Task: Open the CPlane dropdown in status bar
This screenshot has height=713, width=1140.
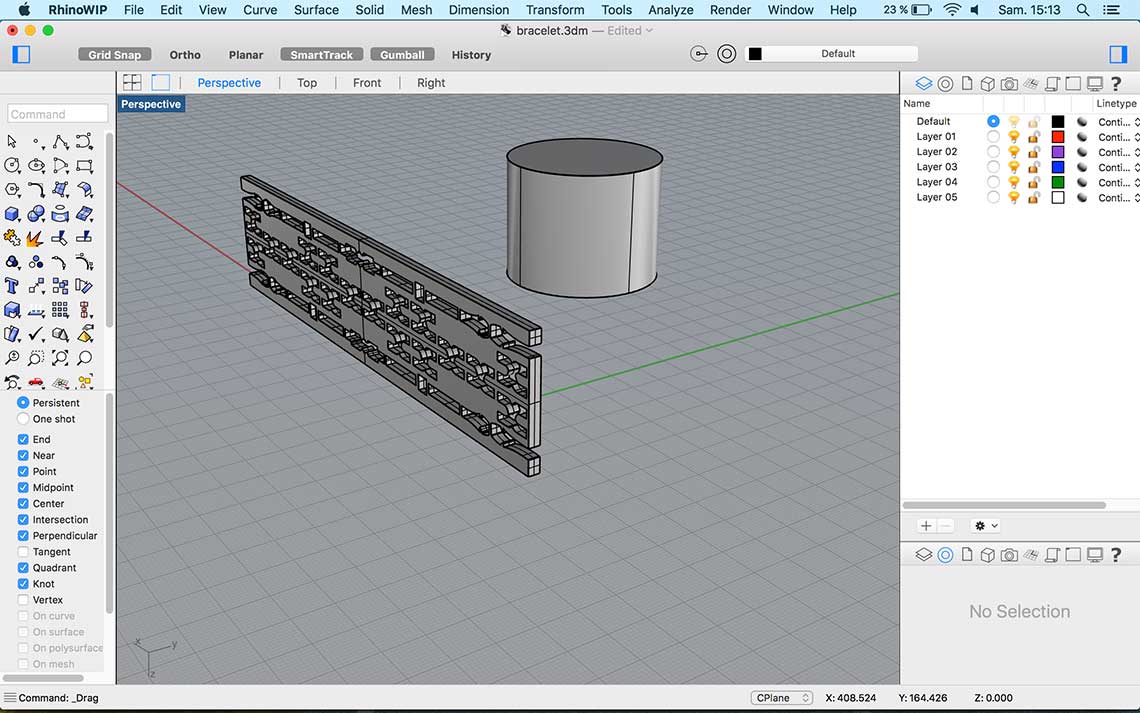Action: click(x=782, y=698)
